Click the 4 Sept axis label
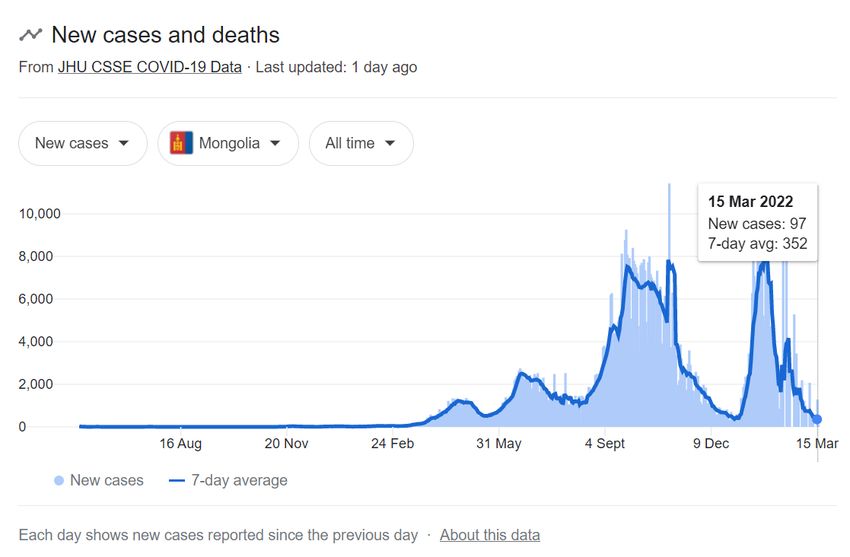This screenshot has height=557, width=850. (604, 443)
